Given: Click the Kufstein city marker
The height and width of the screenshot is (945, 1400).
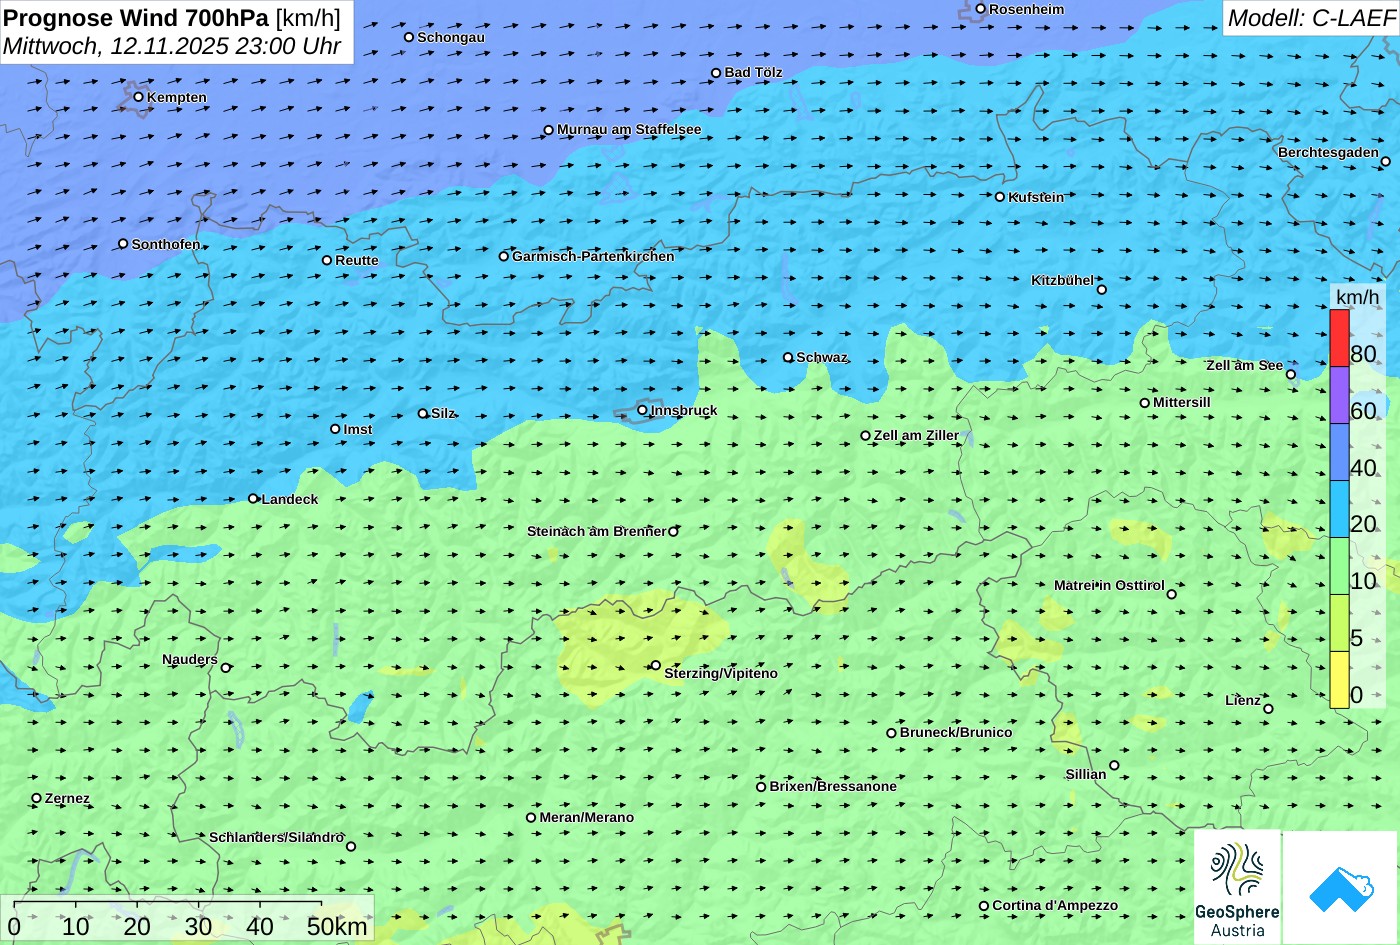Looking at the screenshot, I should (999, 197).
